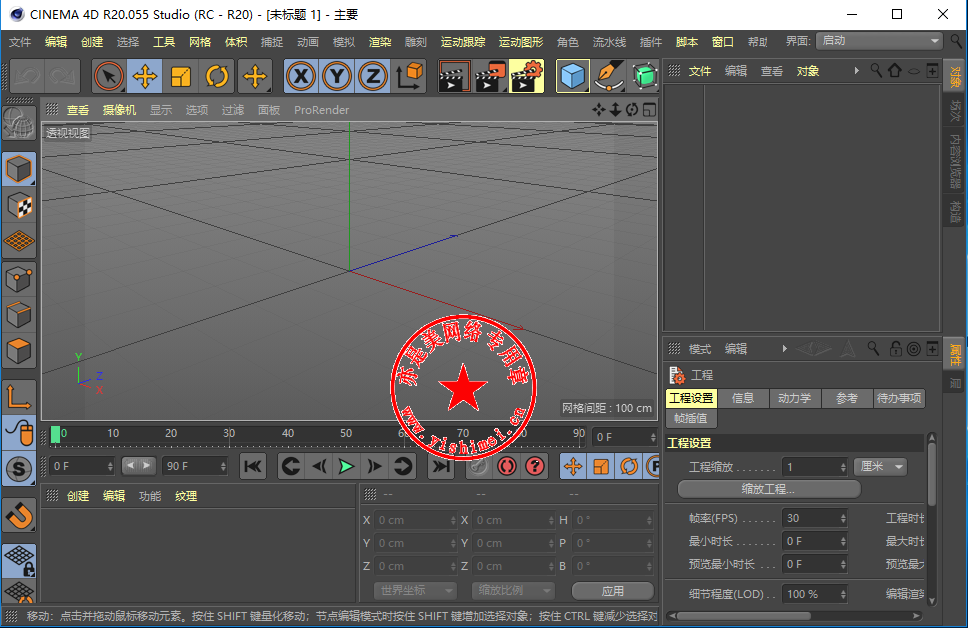Toggle the tweak mouse mode icon
The height and width of the screenshot is (628, 968).
coord(19,432)
